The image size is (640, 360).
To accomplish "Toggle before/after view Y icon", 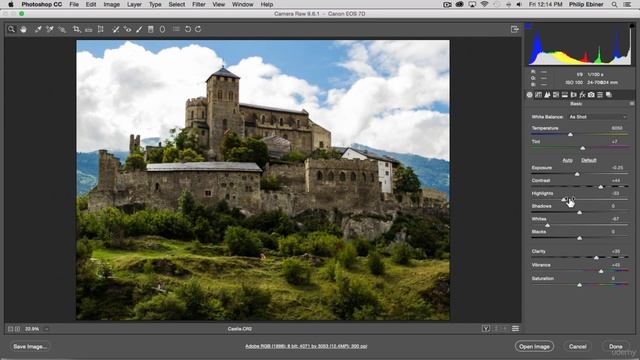I will pyautogui.click(x=486, y=329).
